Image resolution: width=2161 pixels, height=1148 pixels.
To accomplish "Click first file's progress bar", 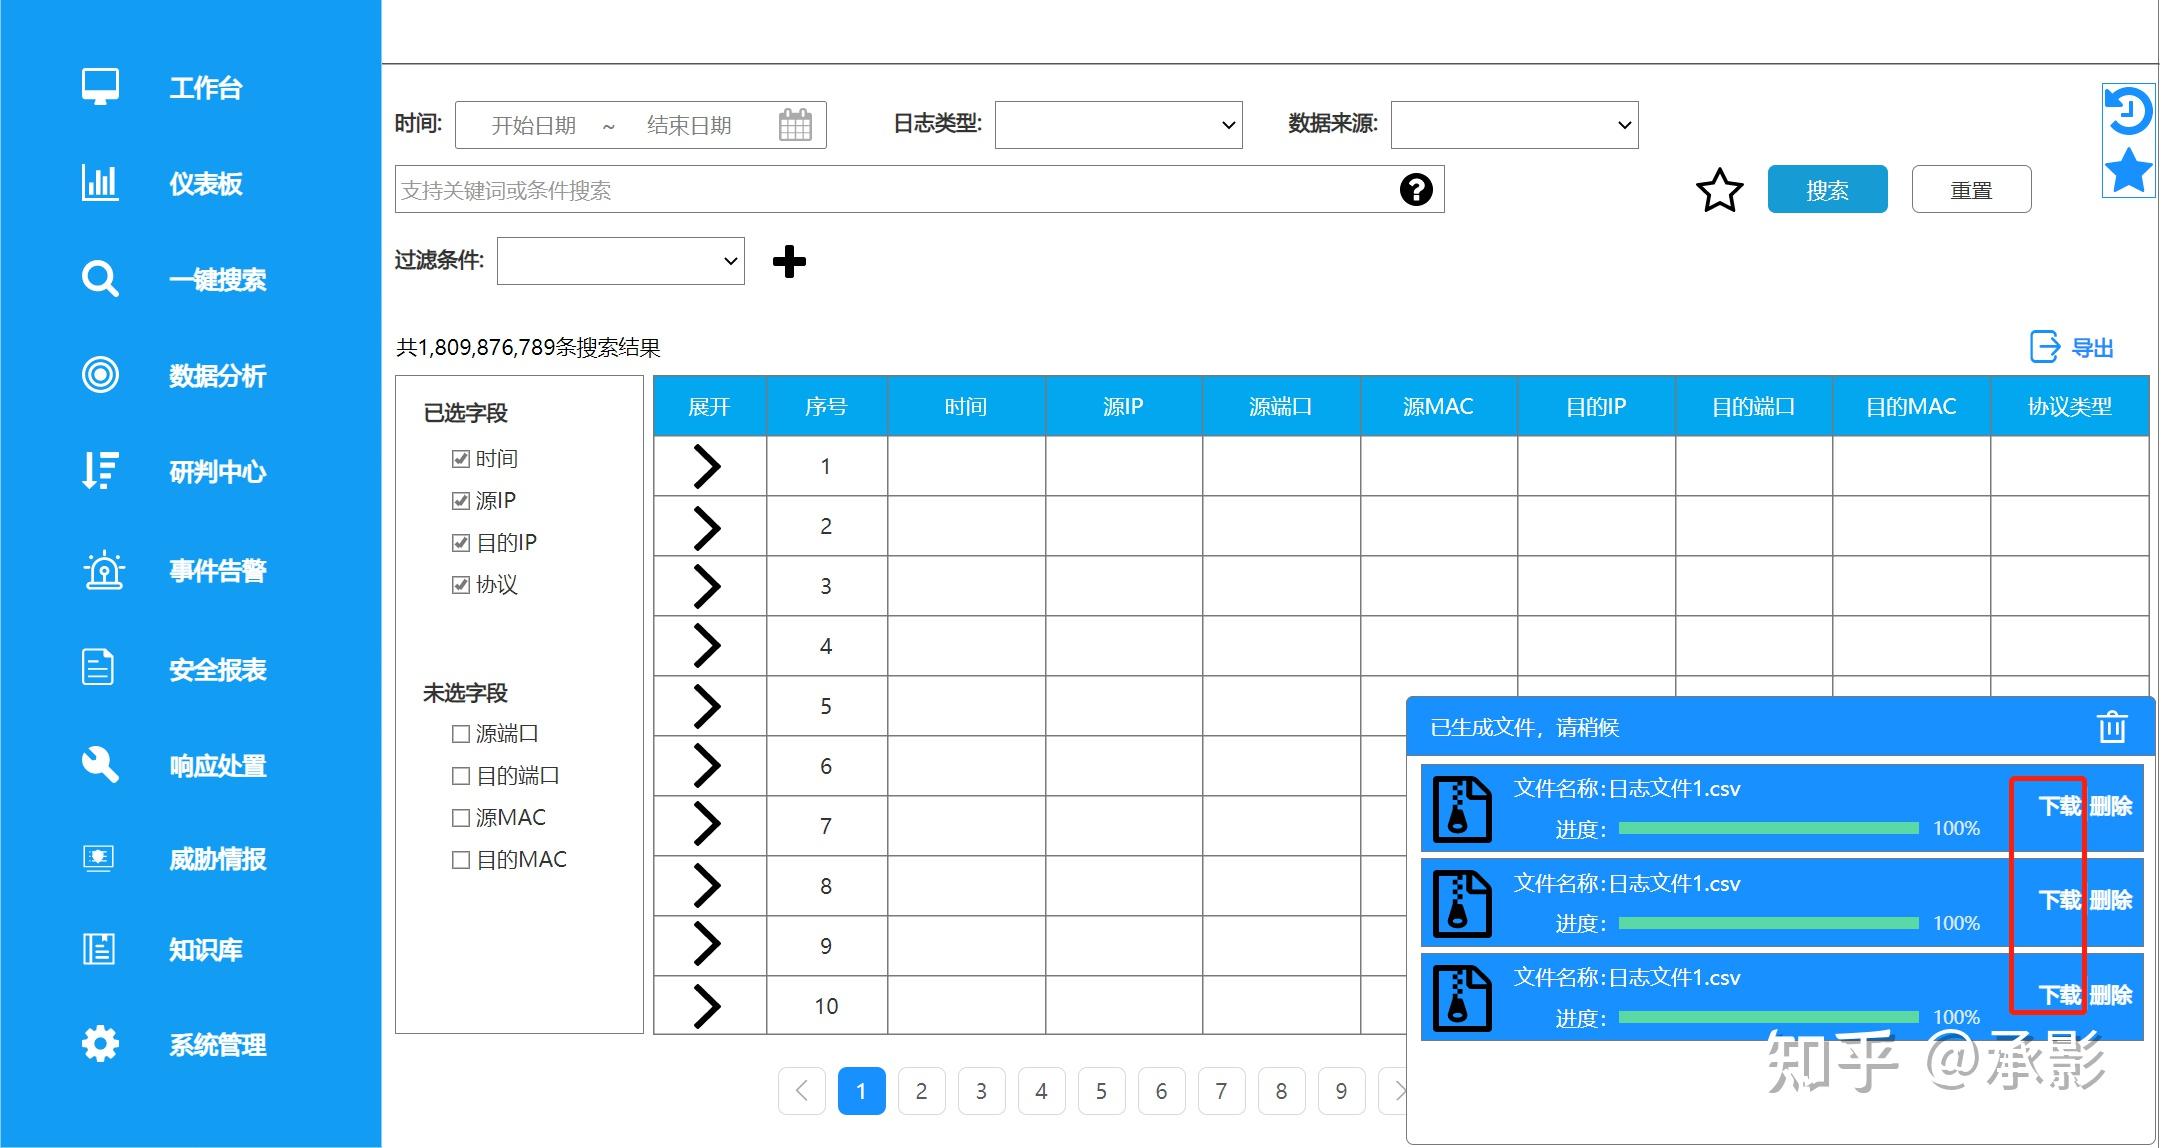I will pyautogui.click(x=1768, y=828).
